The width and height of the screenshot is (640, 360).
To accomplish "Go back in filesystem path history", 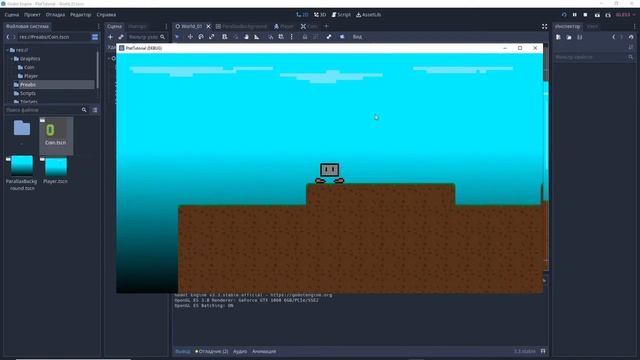I will 8,37.
